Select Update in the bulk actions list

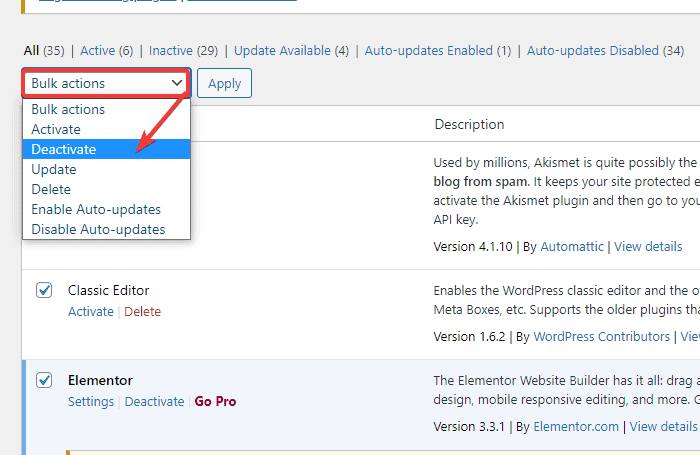click(54, 169)
